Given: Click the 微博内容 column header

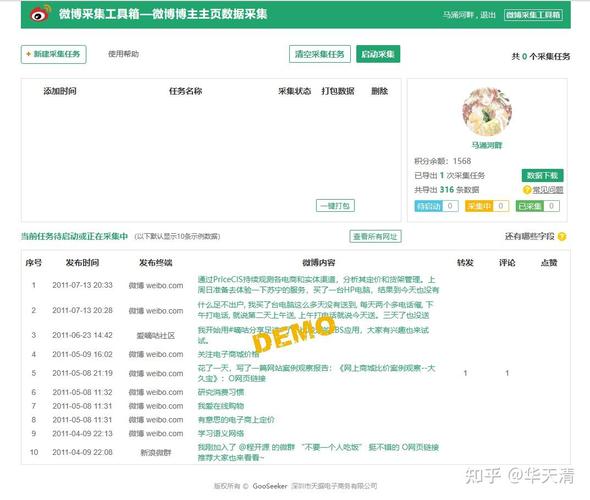Looking at the screenshot, I should (318, 263).
